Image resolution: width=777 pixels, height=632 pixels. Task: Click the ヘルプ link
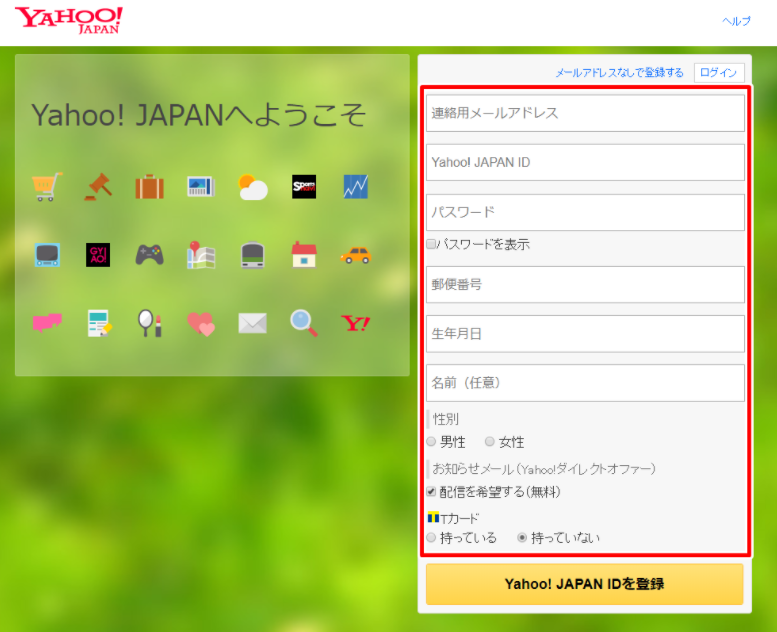click(736, 21)
